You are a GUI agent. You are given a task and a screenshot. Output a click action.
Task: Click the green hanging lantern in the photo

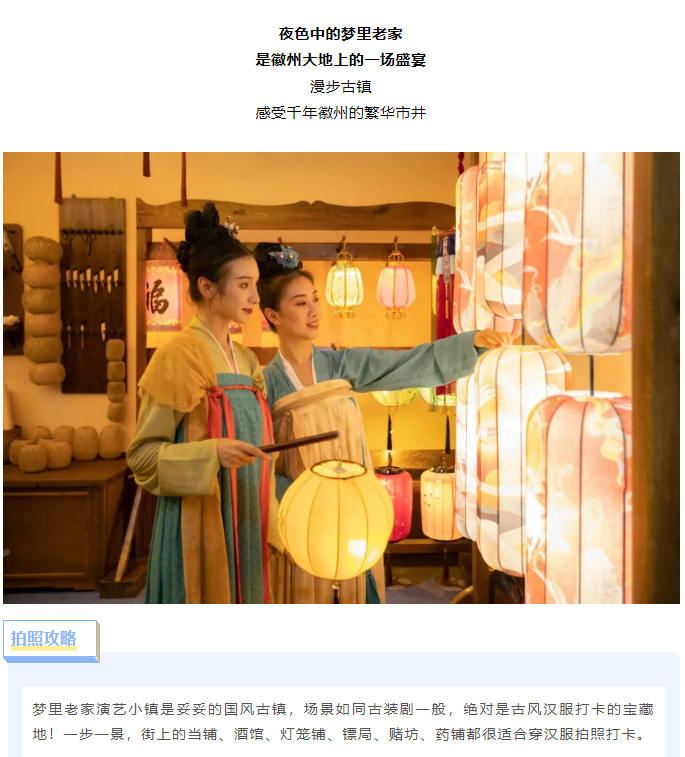click(344, 285)
